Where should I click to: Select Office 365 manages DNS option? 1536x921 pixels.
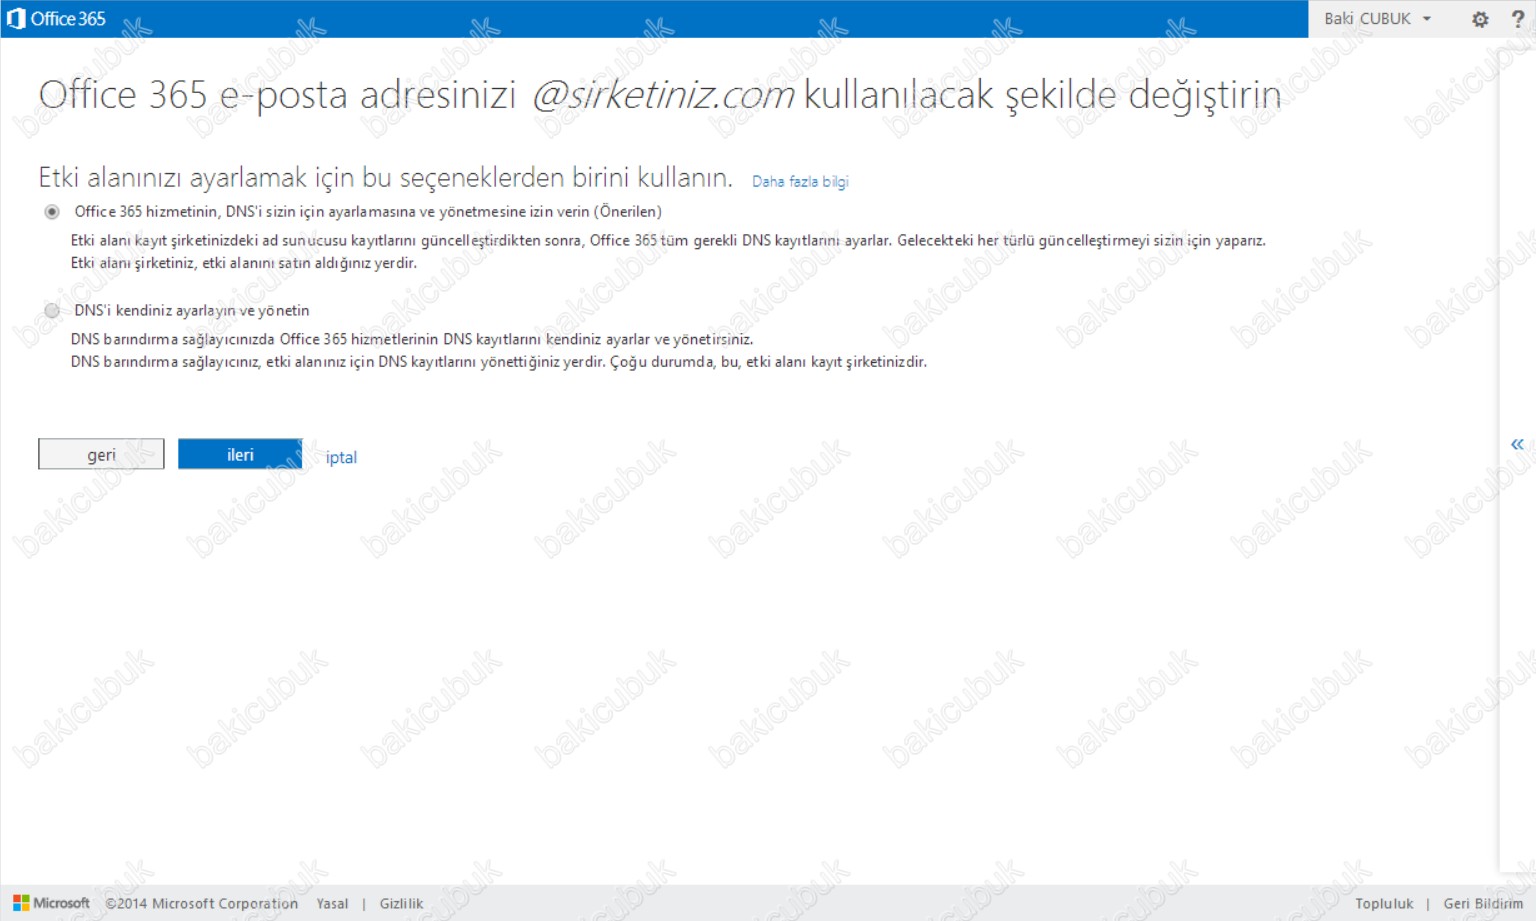pos(52,212)
